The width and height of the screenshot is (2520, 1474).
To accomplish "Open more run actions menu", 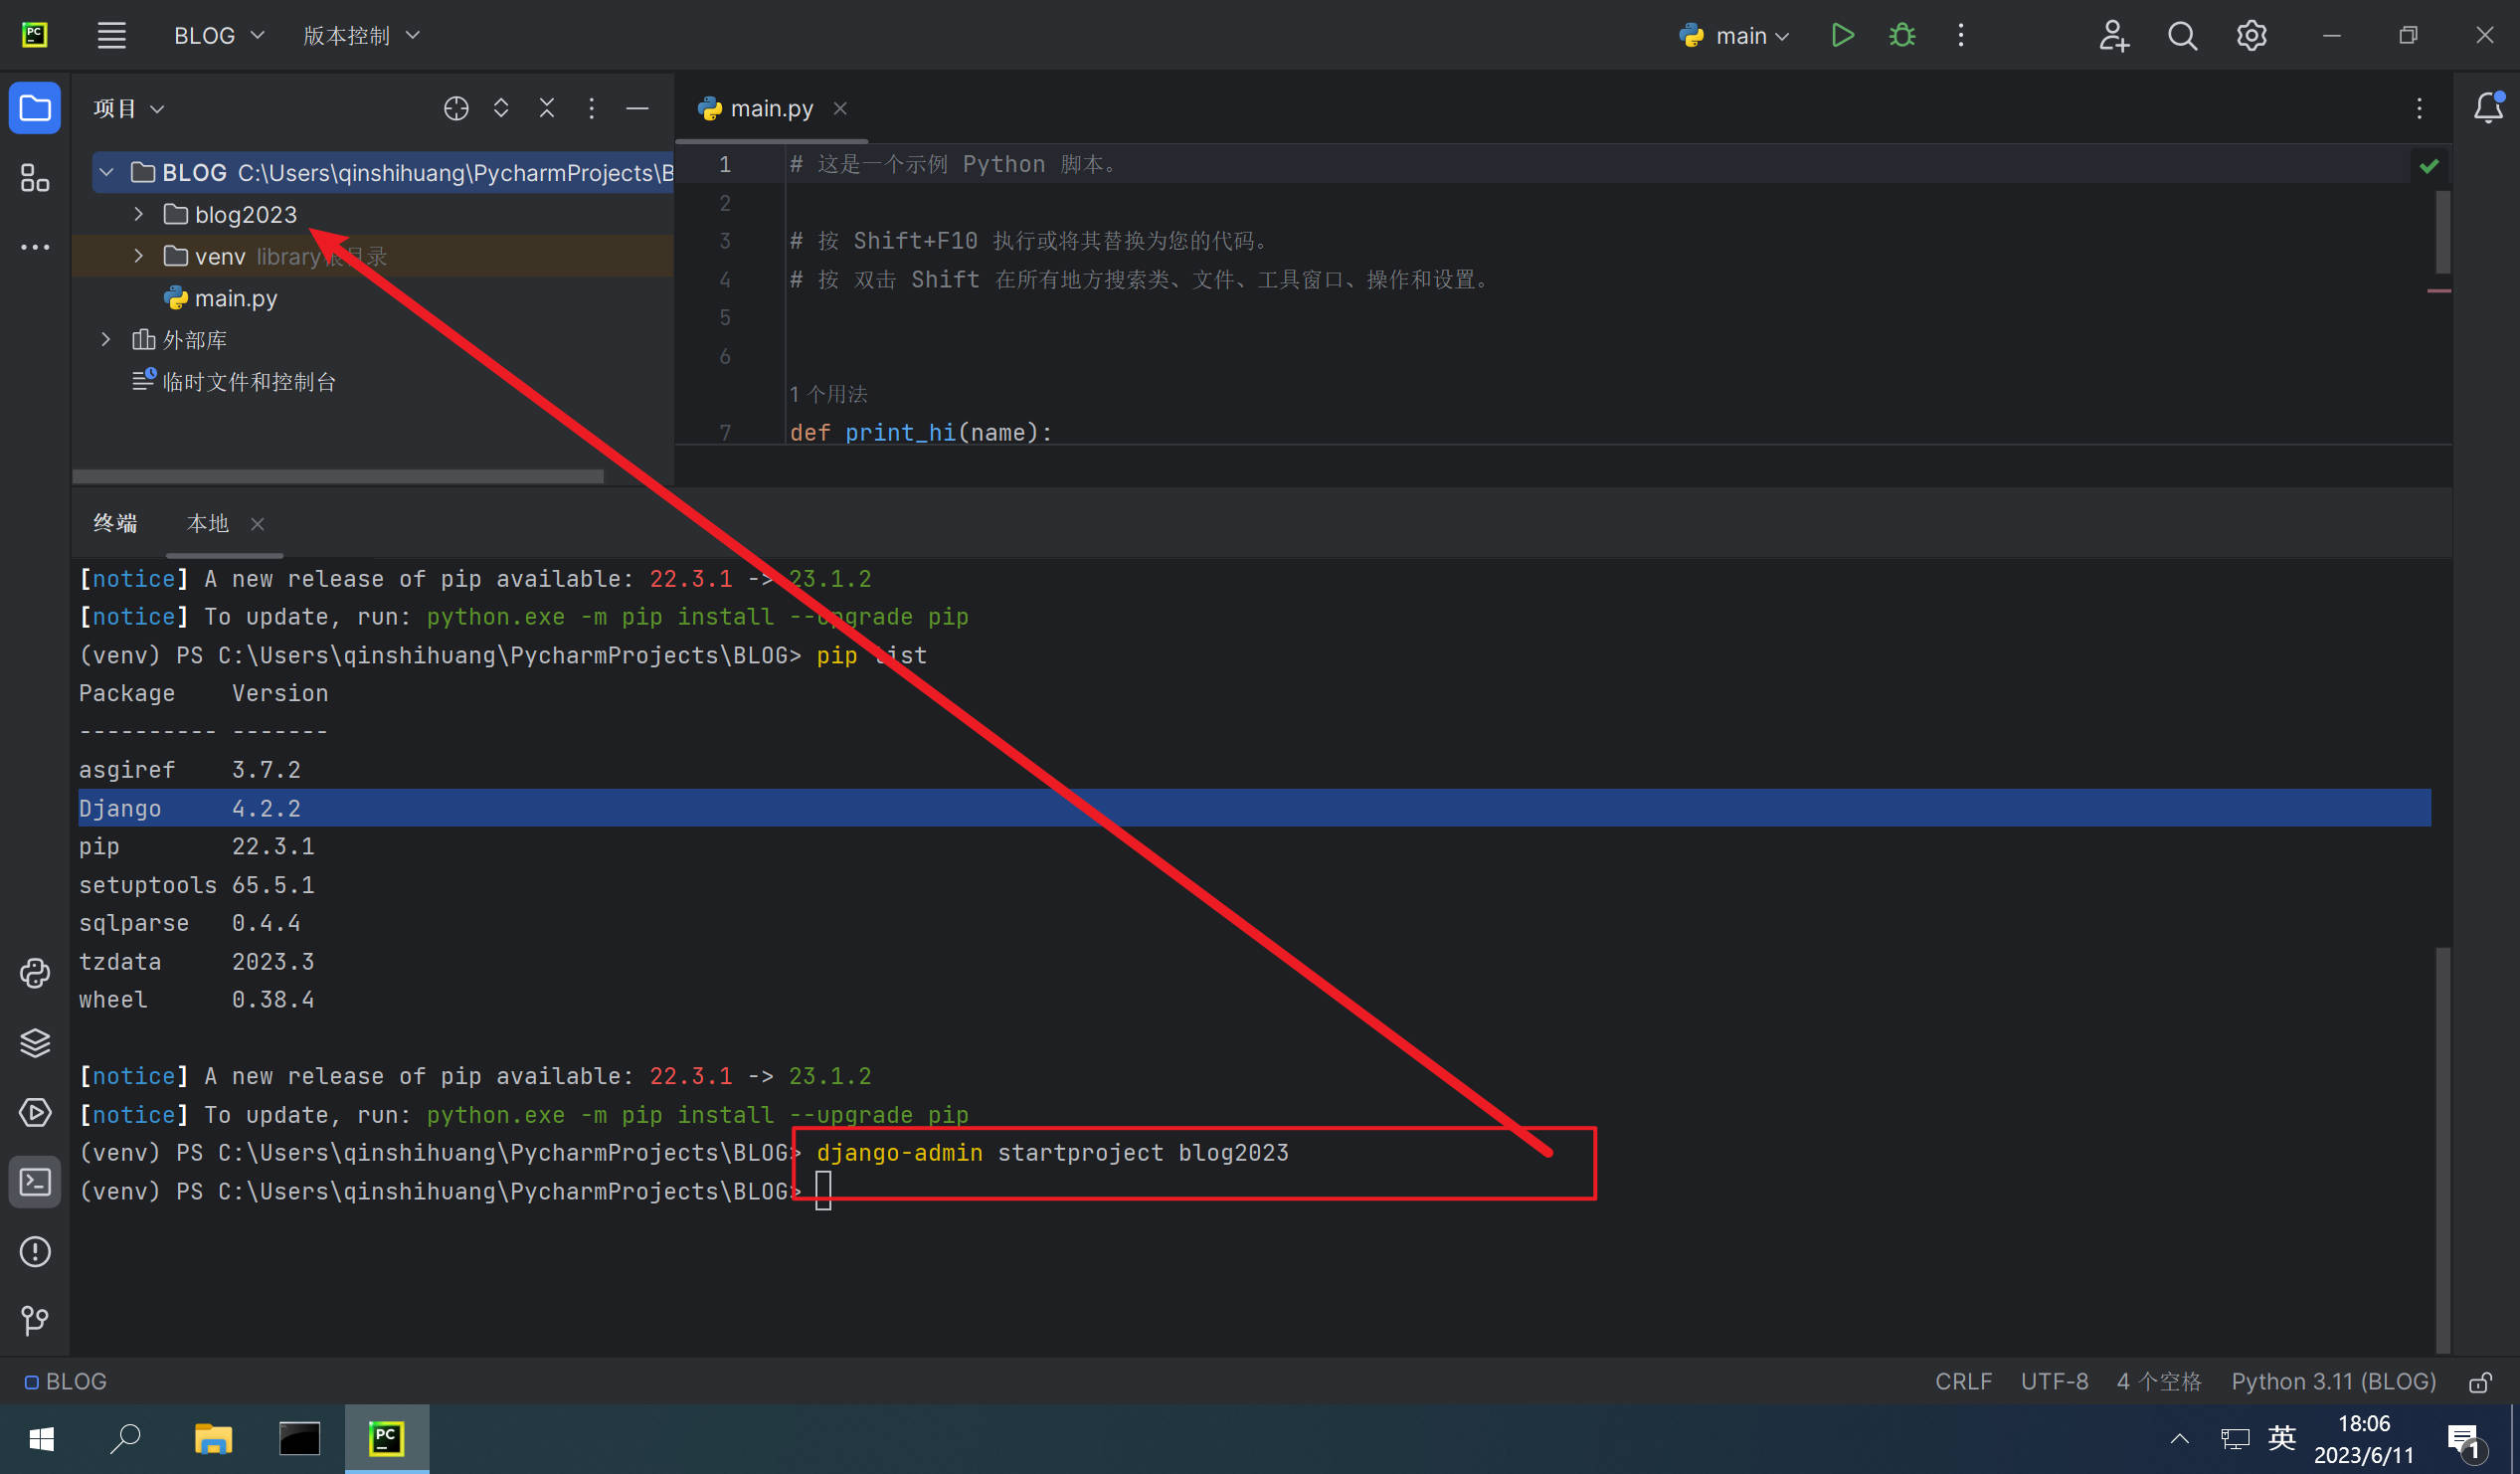I will coord(1961,35).
